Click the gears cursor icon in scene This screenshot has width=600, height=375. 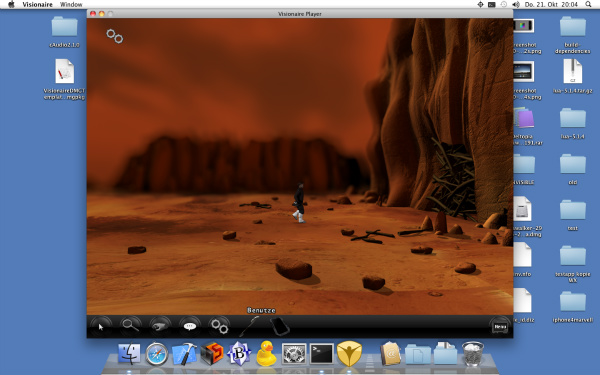114,36
